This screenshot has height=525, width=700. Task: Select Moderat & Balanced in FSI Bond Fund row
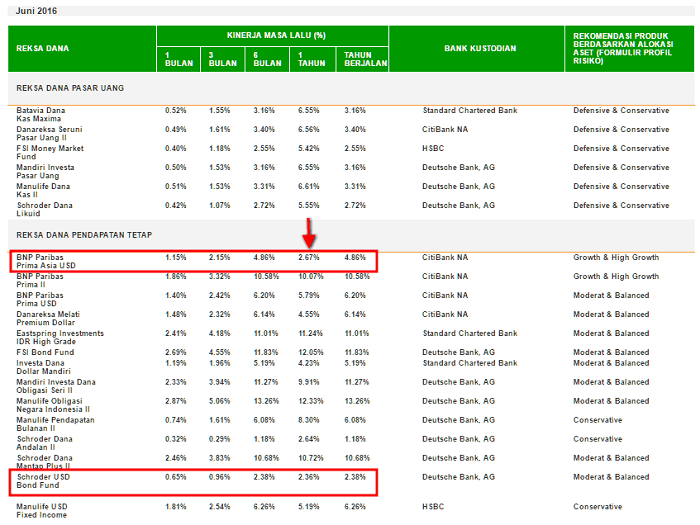[x=611, y=352]
